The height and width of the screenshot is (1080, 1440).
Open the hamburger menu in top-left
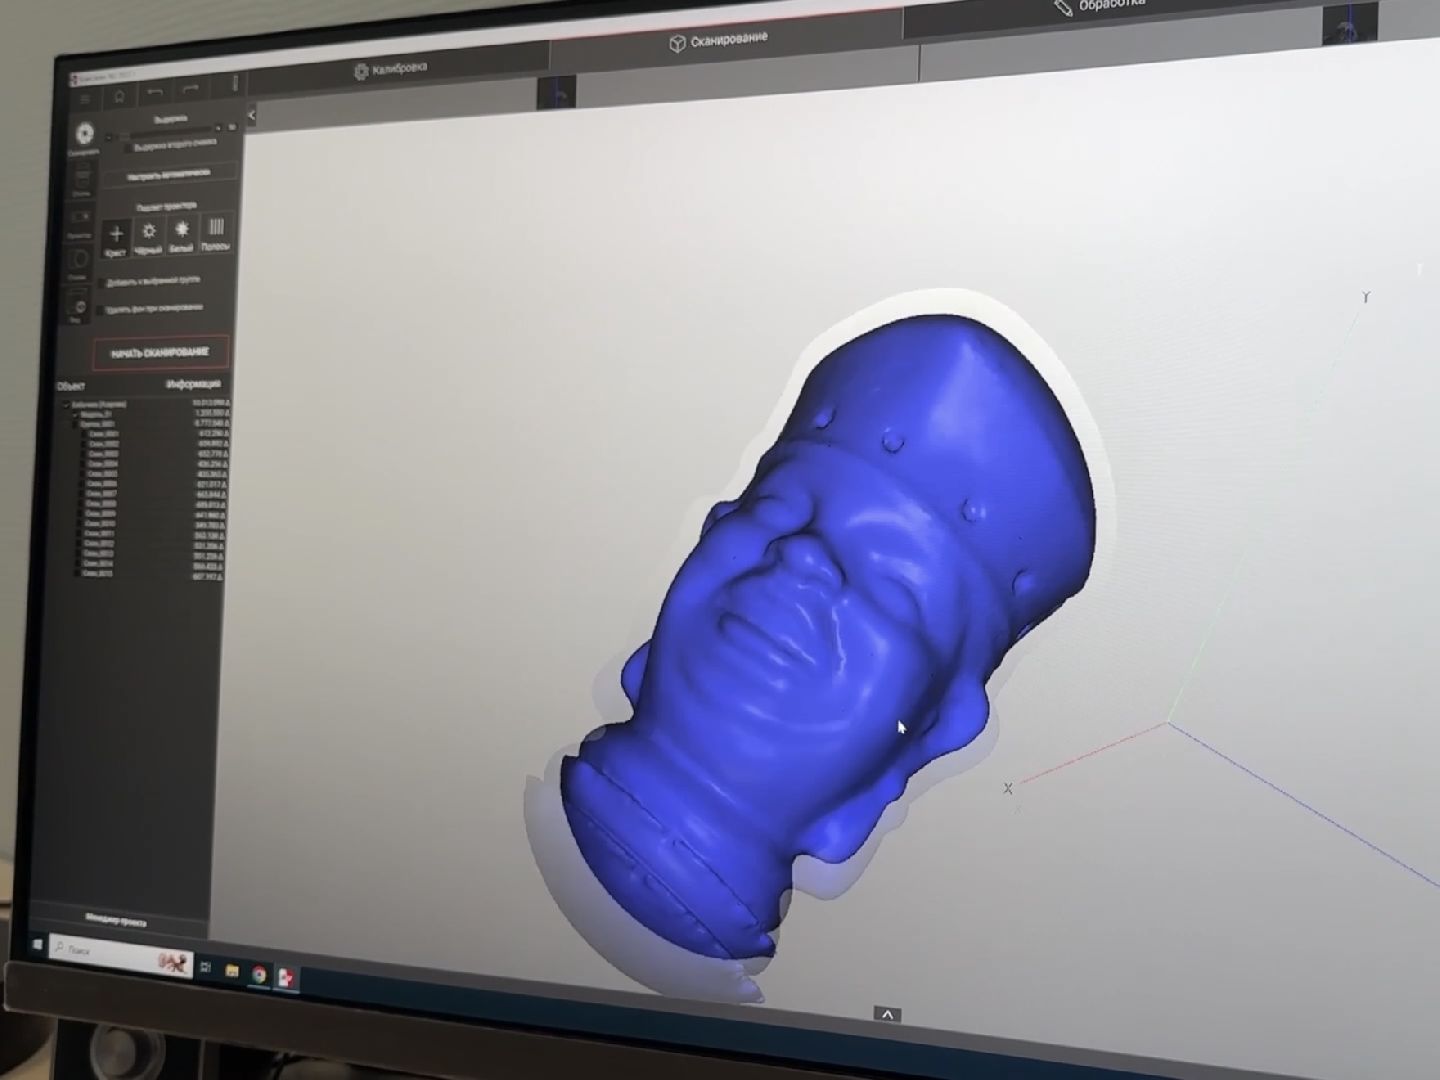85,99
